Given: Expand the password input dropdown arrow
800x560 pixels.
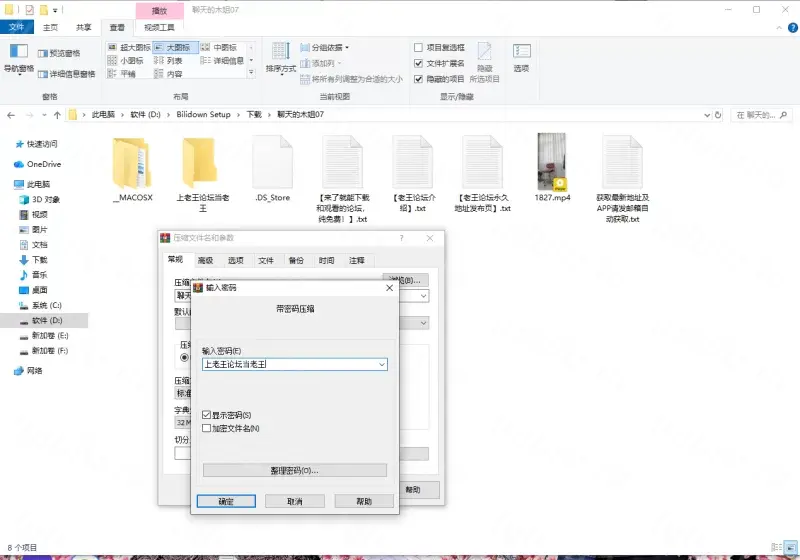Looking at the screenshot, I should click(x=381, y=365).
